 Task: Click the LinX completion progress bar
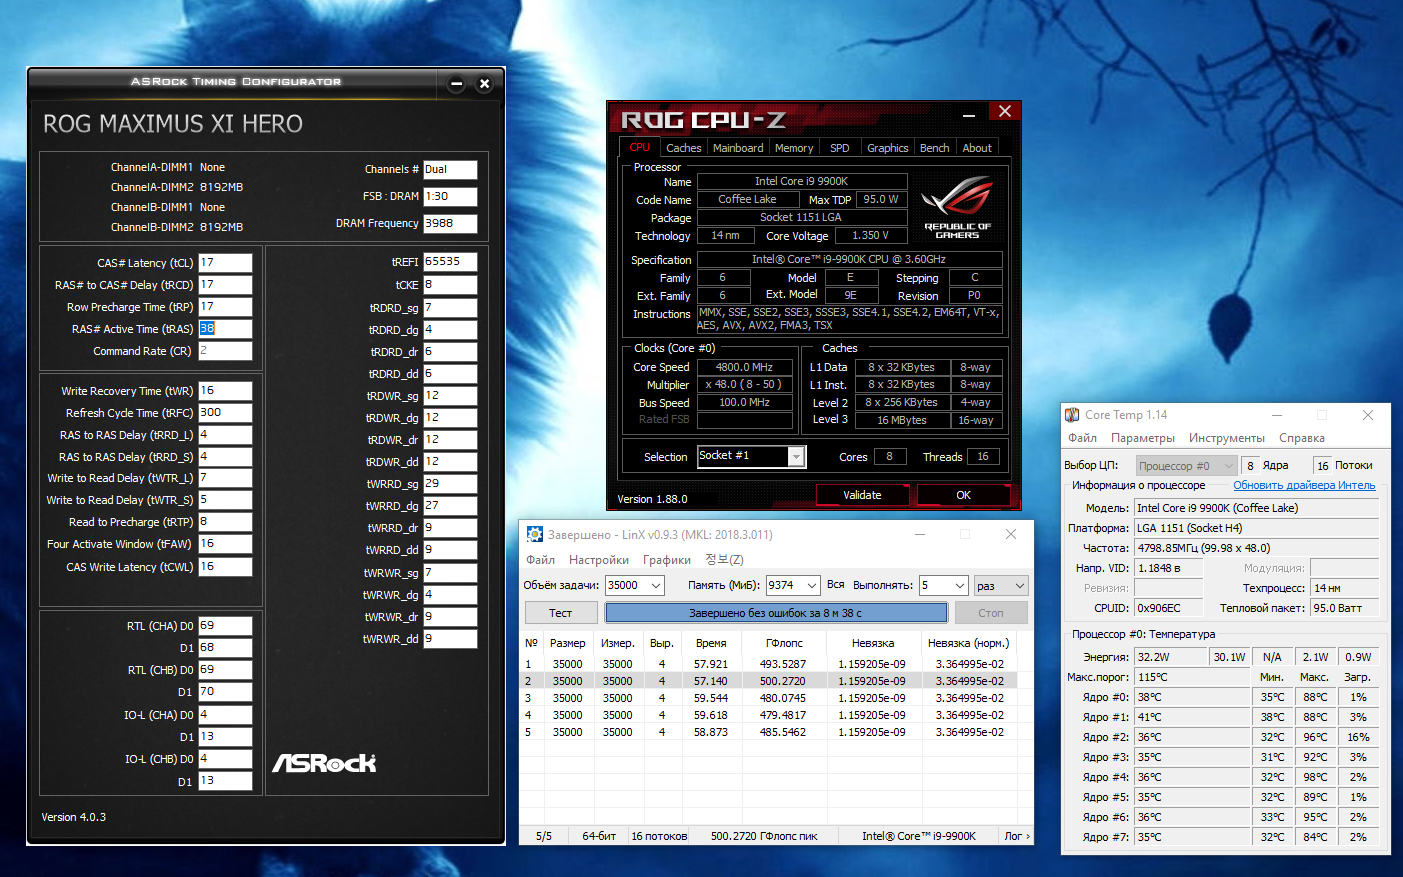point(775,613)
